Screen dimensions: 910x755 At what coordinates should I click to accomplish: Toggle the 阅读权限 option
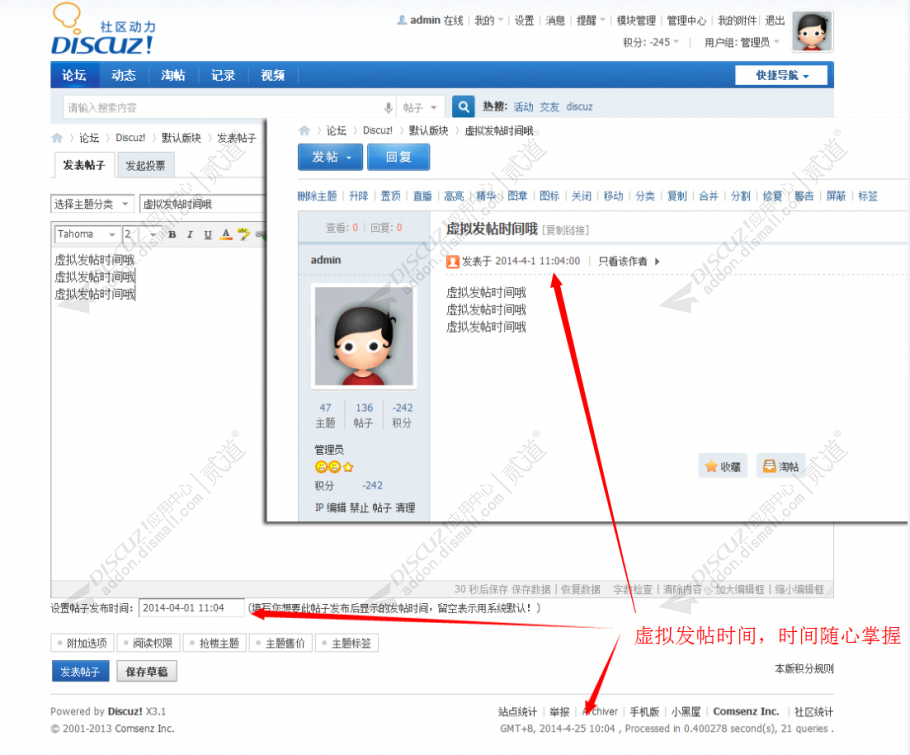point(148,643)
